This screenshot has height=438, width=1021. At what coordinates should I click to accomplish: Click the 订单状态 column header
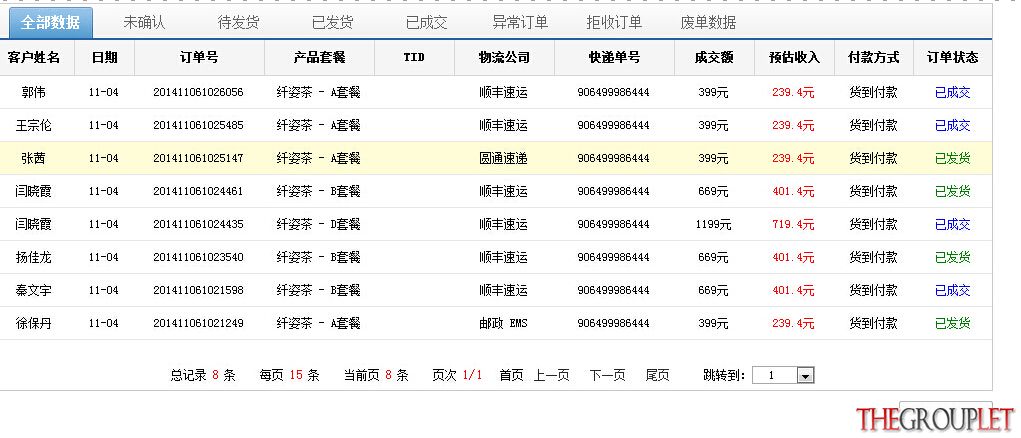tap(953, 57)
